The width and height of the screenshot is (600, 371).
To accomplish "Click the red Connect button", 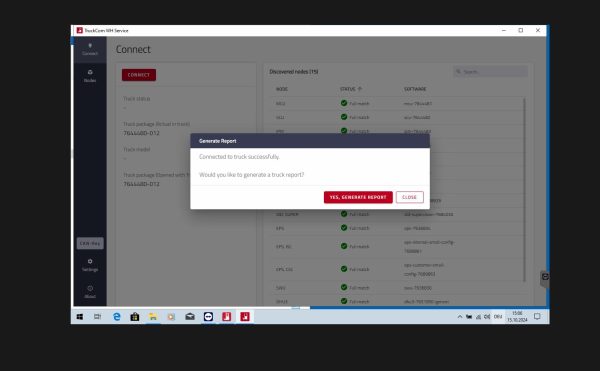I will 139,75.
